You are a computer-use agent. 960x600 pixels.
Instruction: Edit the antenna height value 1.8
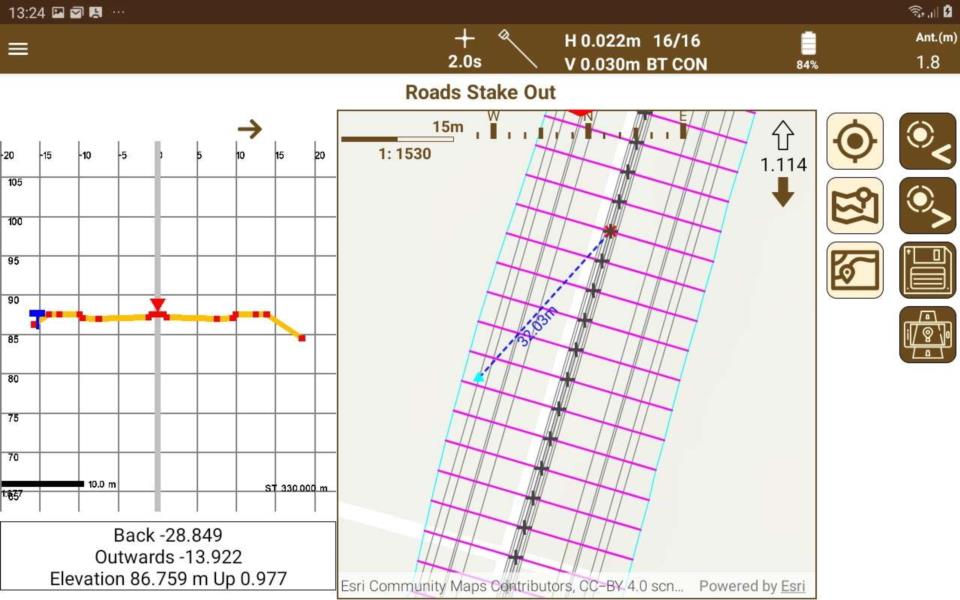tap(927, 62)
